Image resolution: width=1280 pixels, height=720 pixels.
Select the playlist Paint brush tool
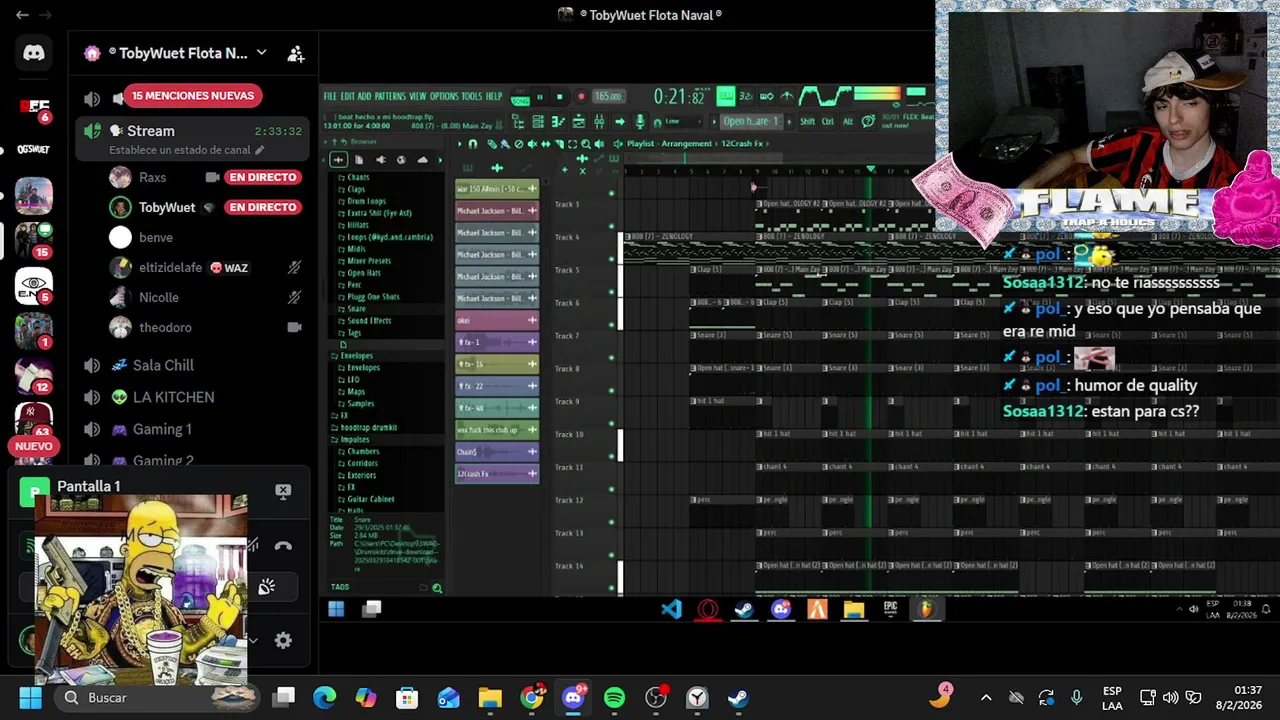tap(504, 144)
